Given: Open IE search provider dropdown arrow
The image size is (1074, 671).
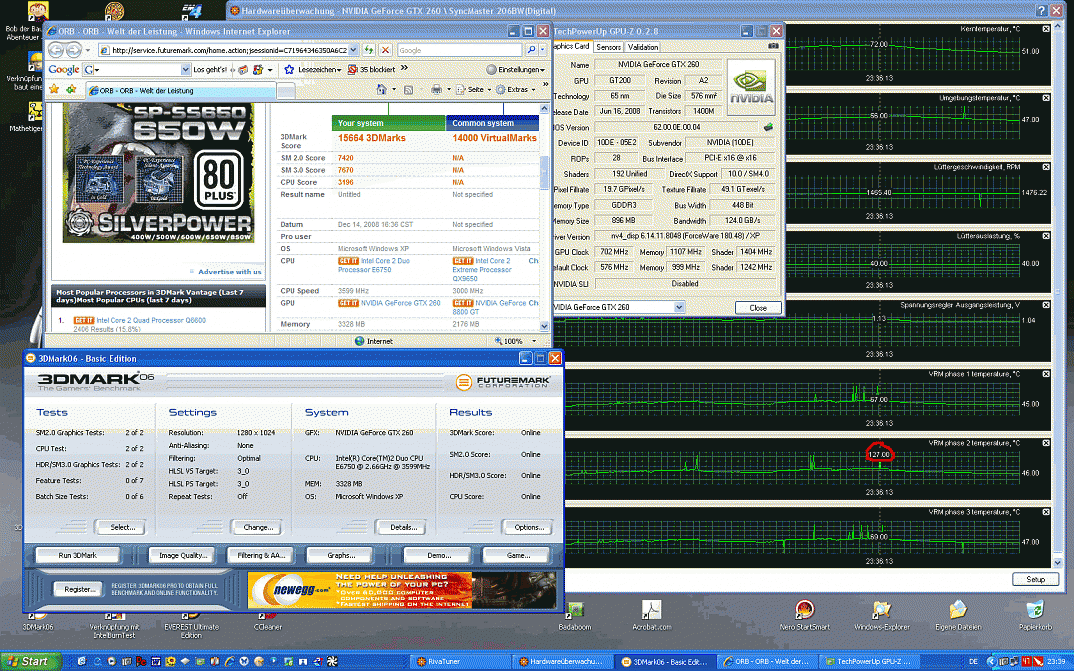Looking at the screenshot, I should (x=542, y=50).
